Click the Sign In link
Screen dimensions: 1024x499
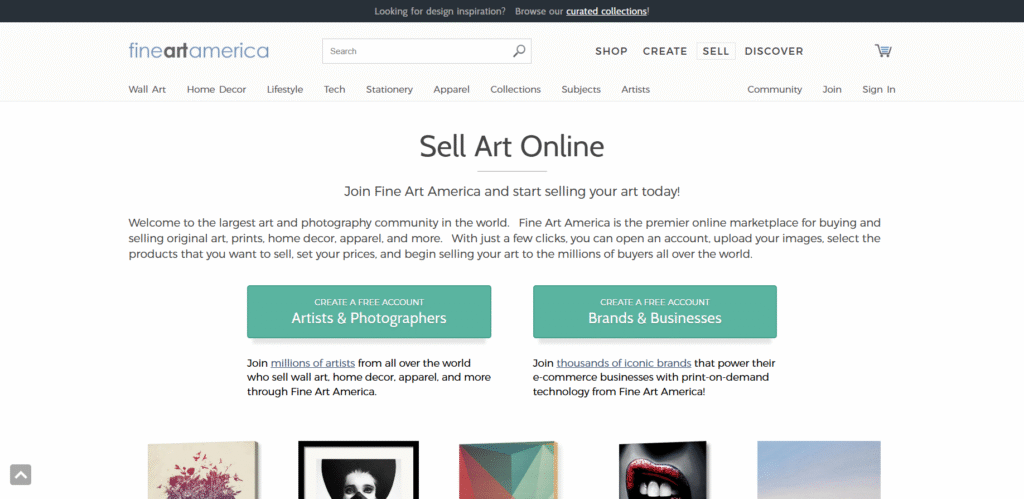coord(878,89)
